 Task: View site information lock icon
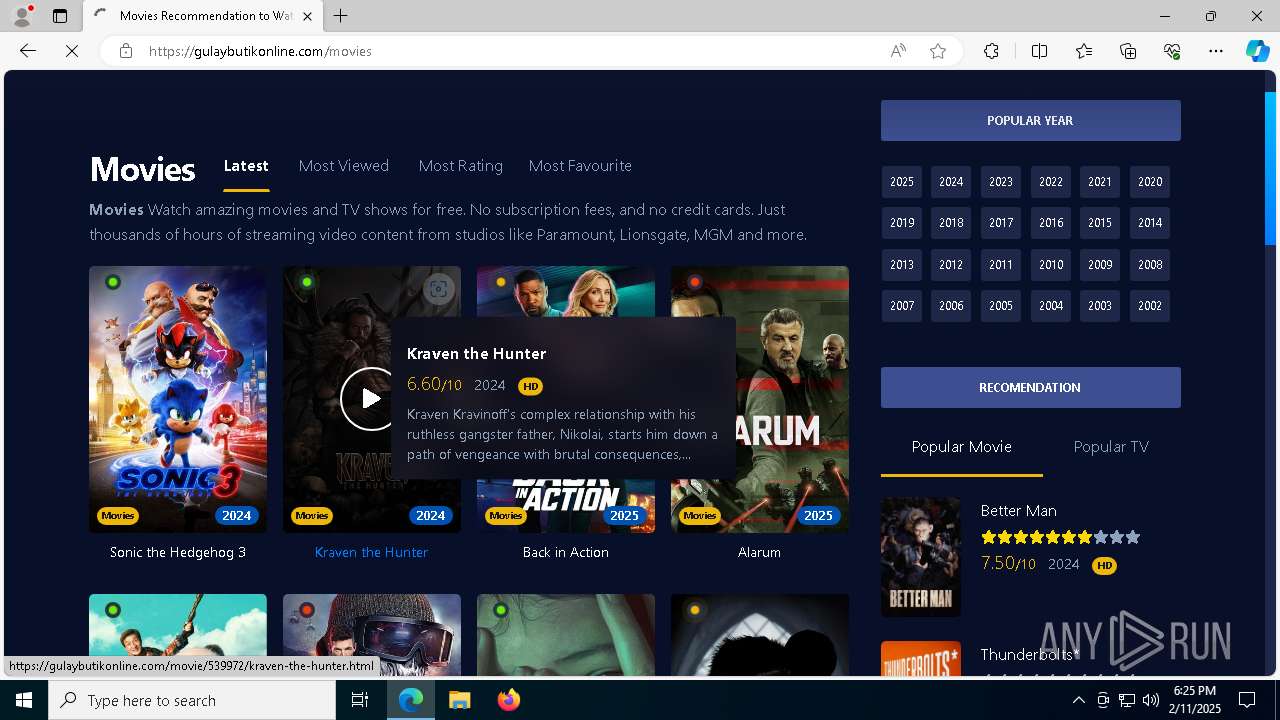coord(125,51)
